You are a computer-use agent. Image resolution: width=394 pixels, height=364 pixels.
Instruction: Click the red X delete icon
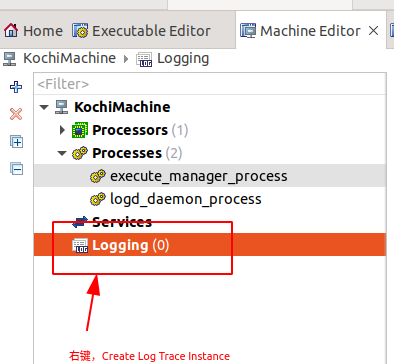(16, 114)
